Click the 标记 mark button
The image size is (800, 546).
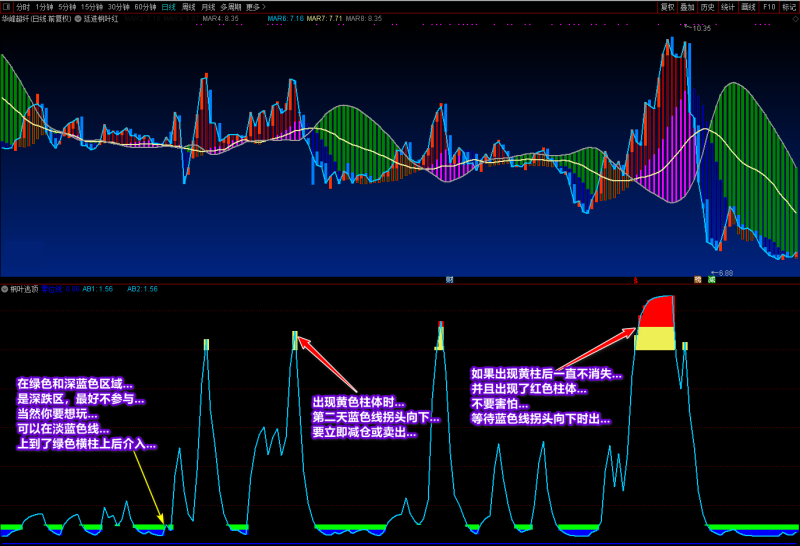[x=787, y=6]
